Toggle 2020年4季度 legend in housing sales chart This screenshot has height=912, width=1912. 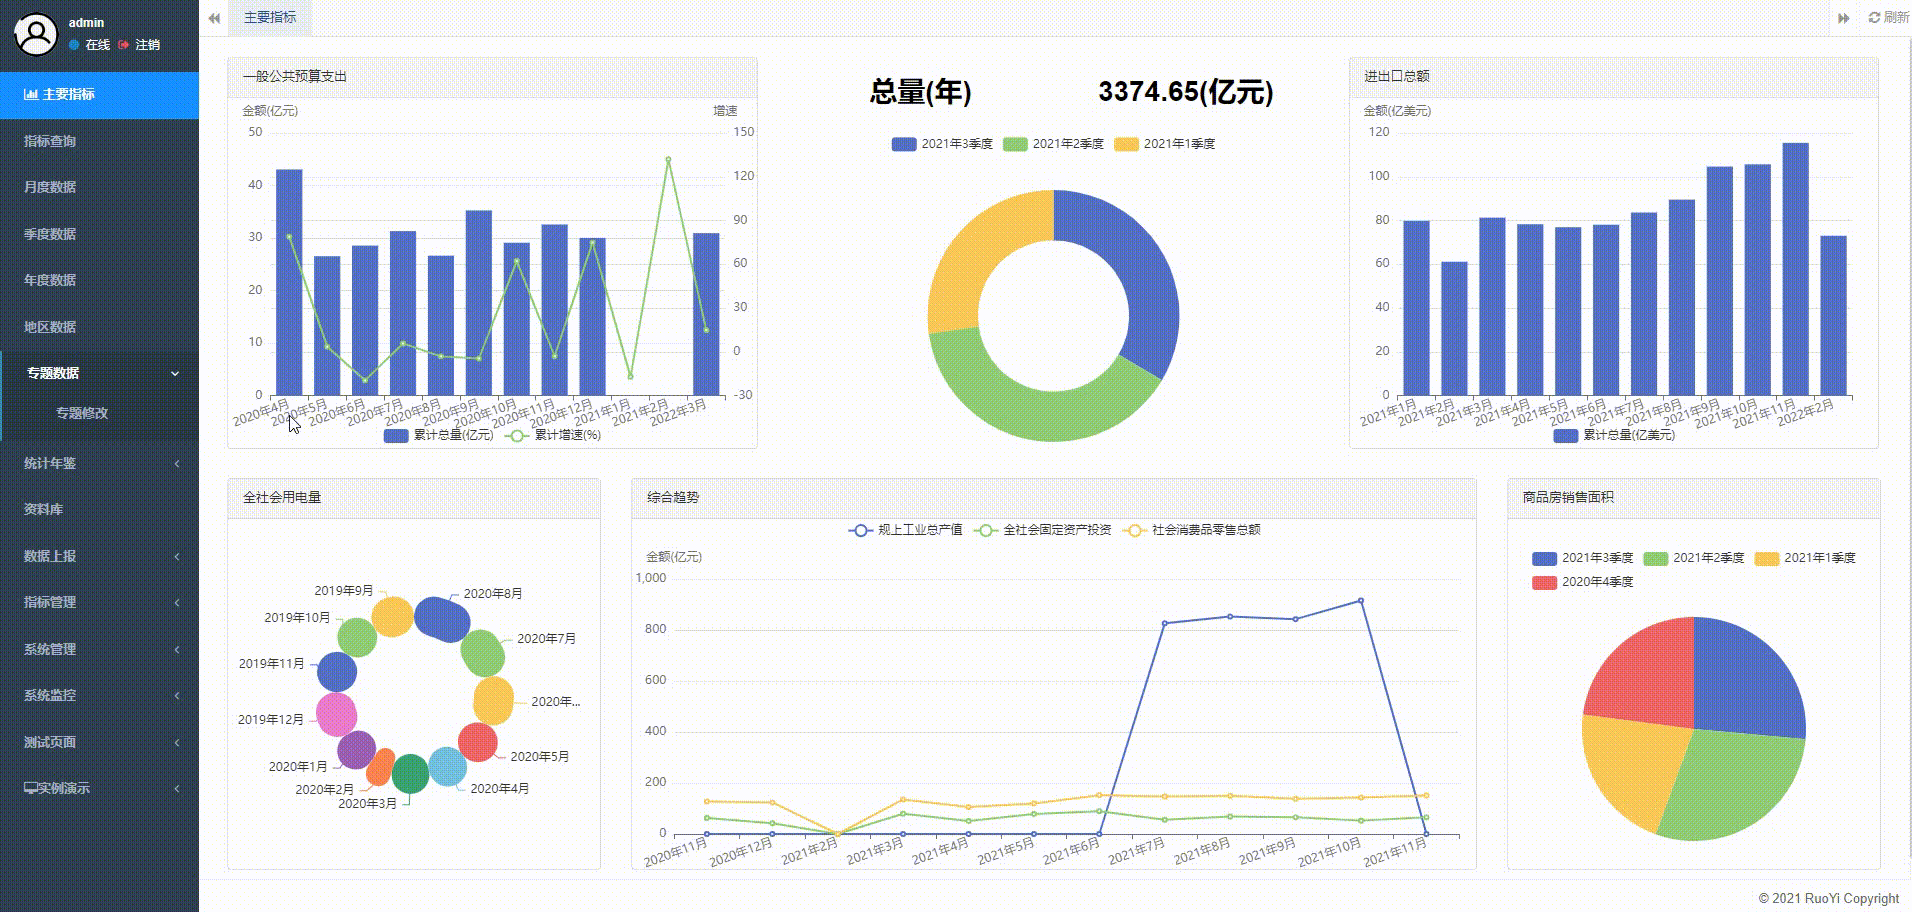click(1583, 582)
